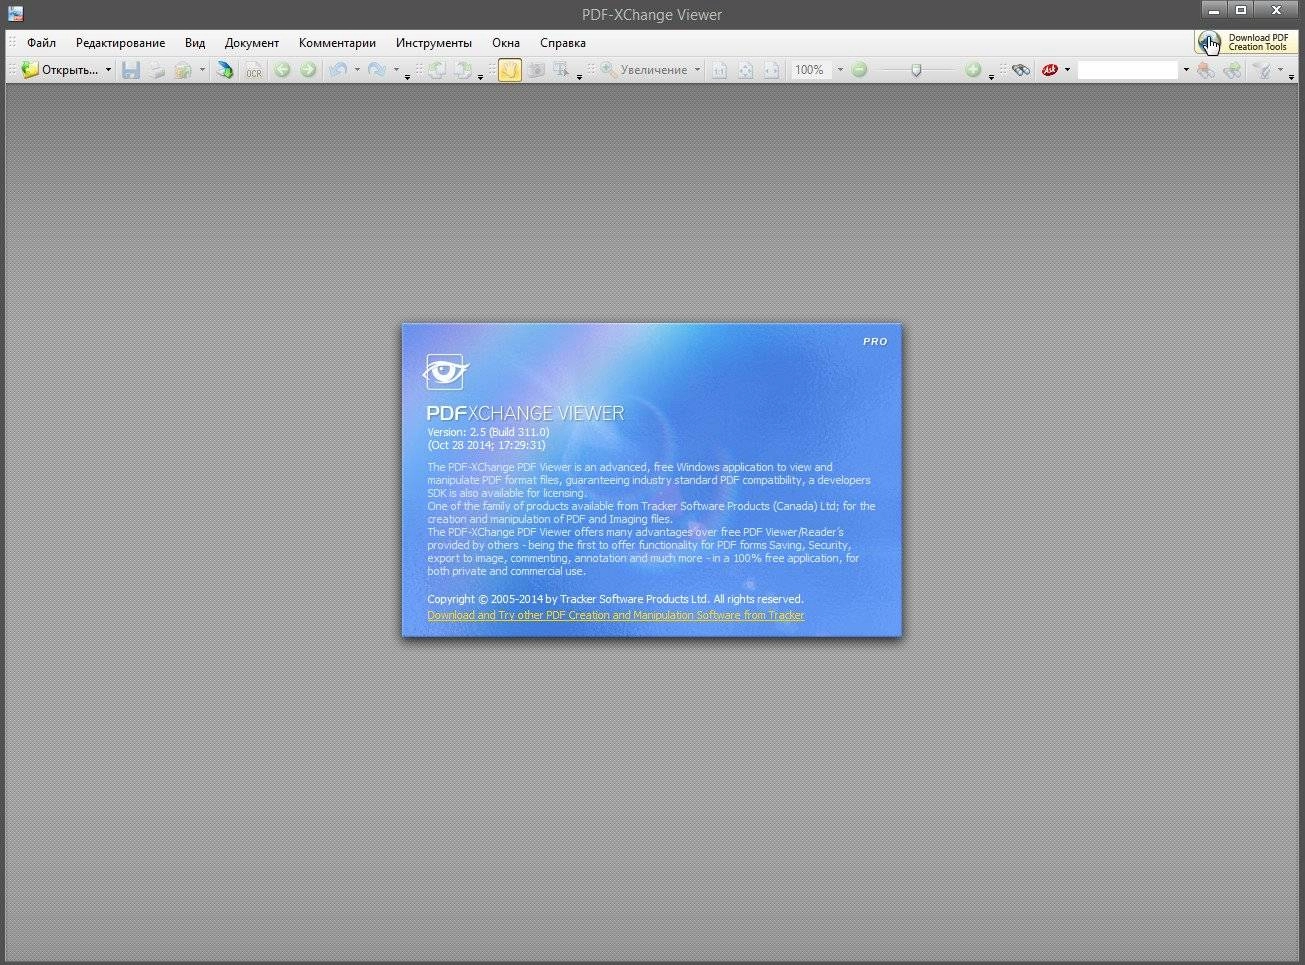Click the search options icon at toolbar end
1305x965 pixels.
pos(1262,70)
